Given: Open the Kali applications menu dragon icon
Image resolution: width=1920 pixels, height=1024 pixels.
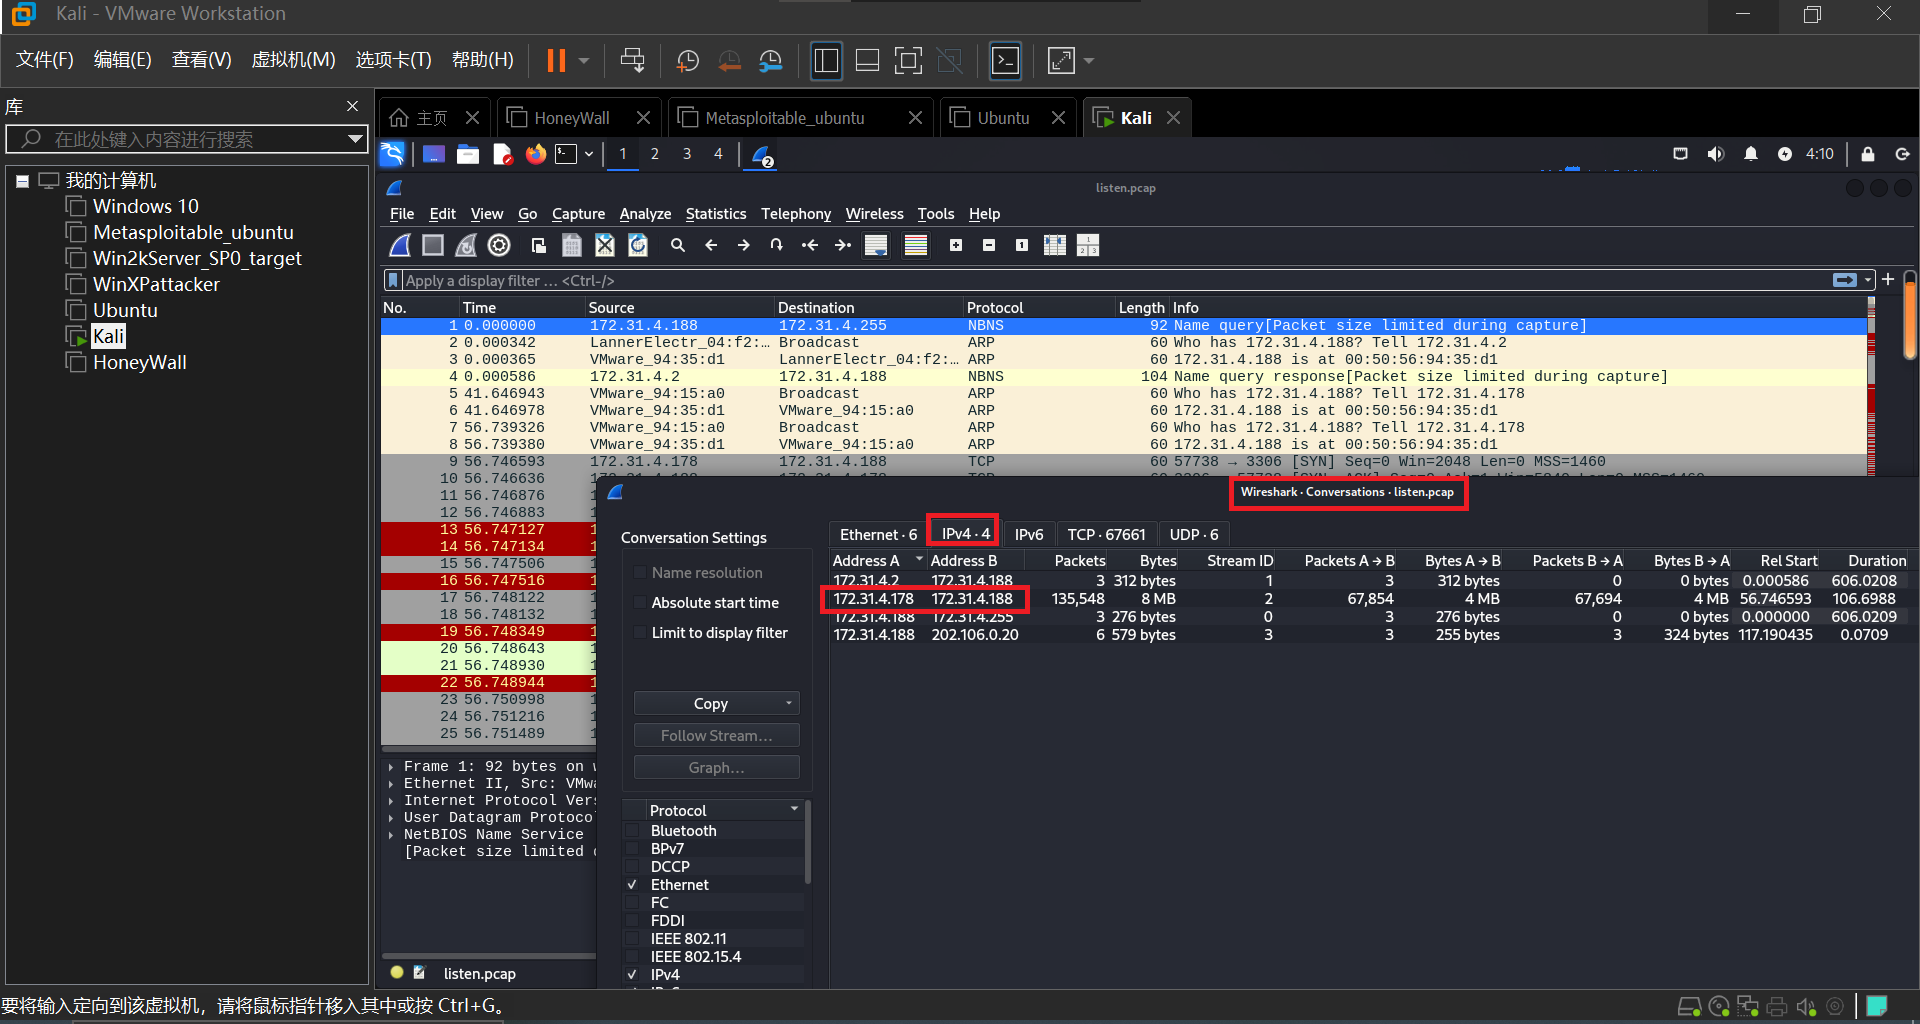Looking at the screenshot, I should 392,154.
